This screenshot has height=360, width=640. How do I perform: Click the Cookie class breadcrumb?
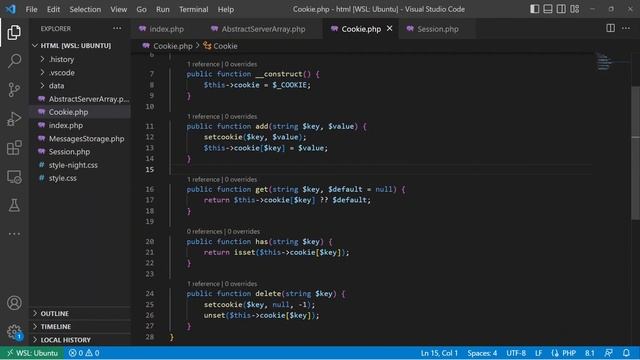pos(220,46)
